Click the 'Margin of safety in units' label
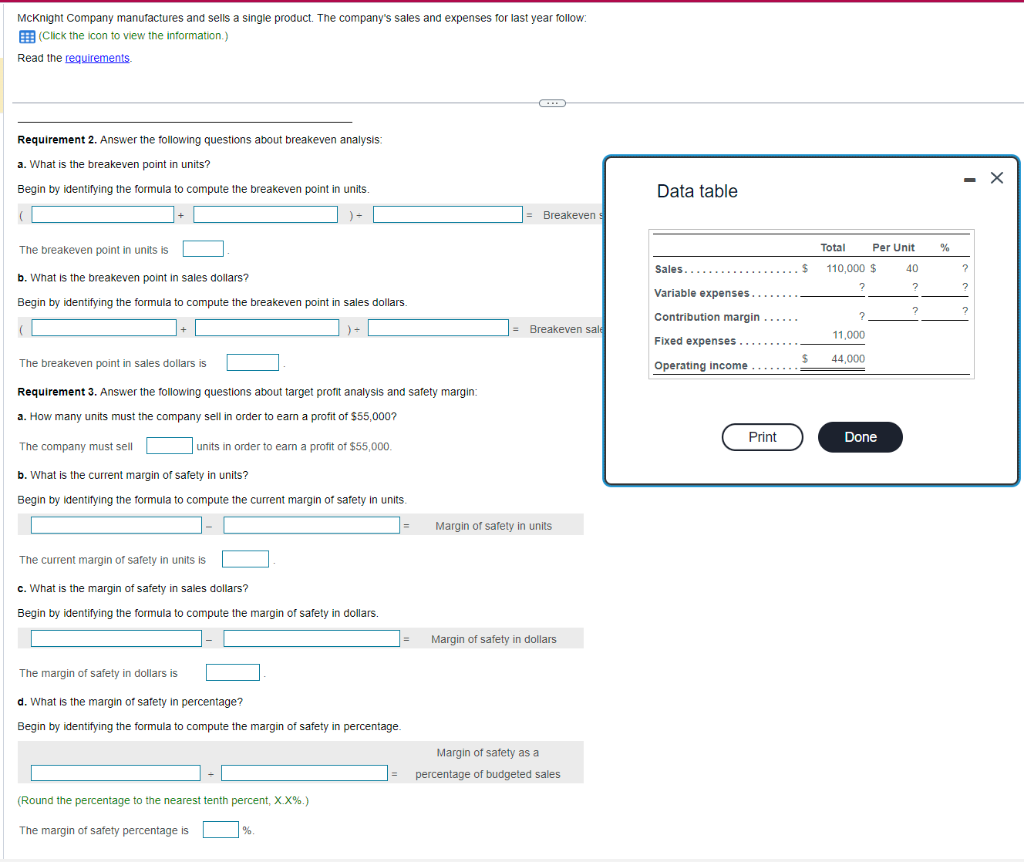1024x862 pixels. [x=494, y=526]
